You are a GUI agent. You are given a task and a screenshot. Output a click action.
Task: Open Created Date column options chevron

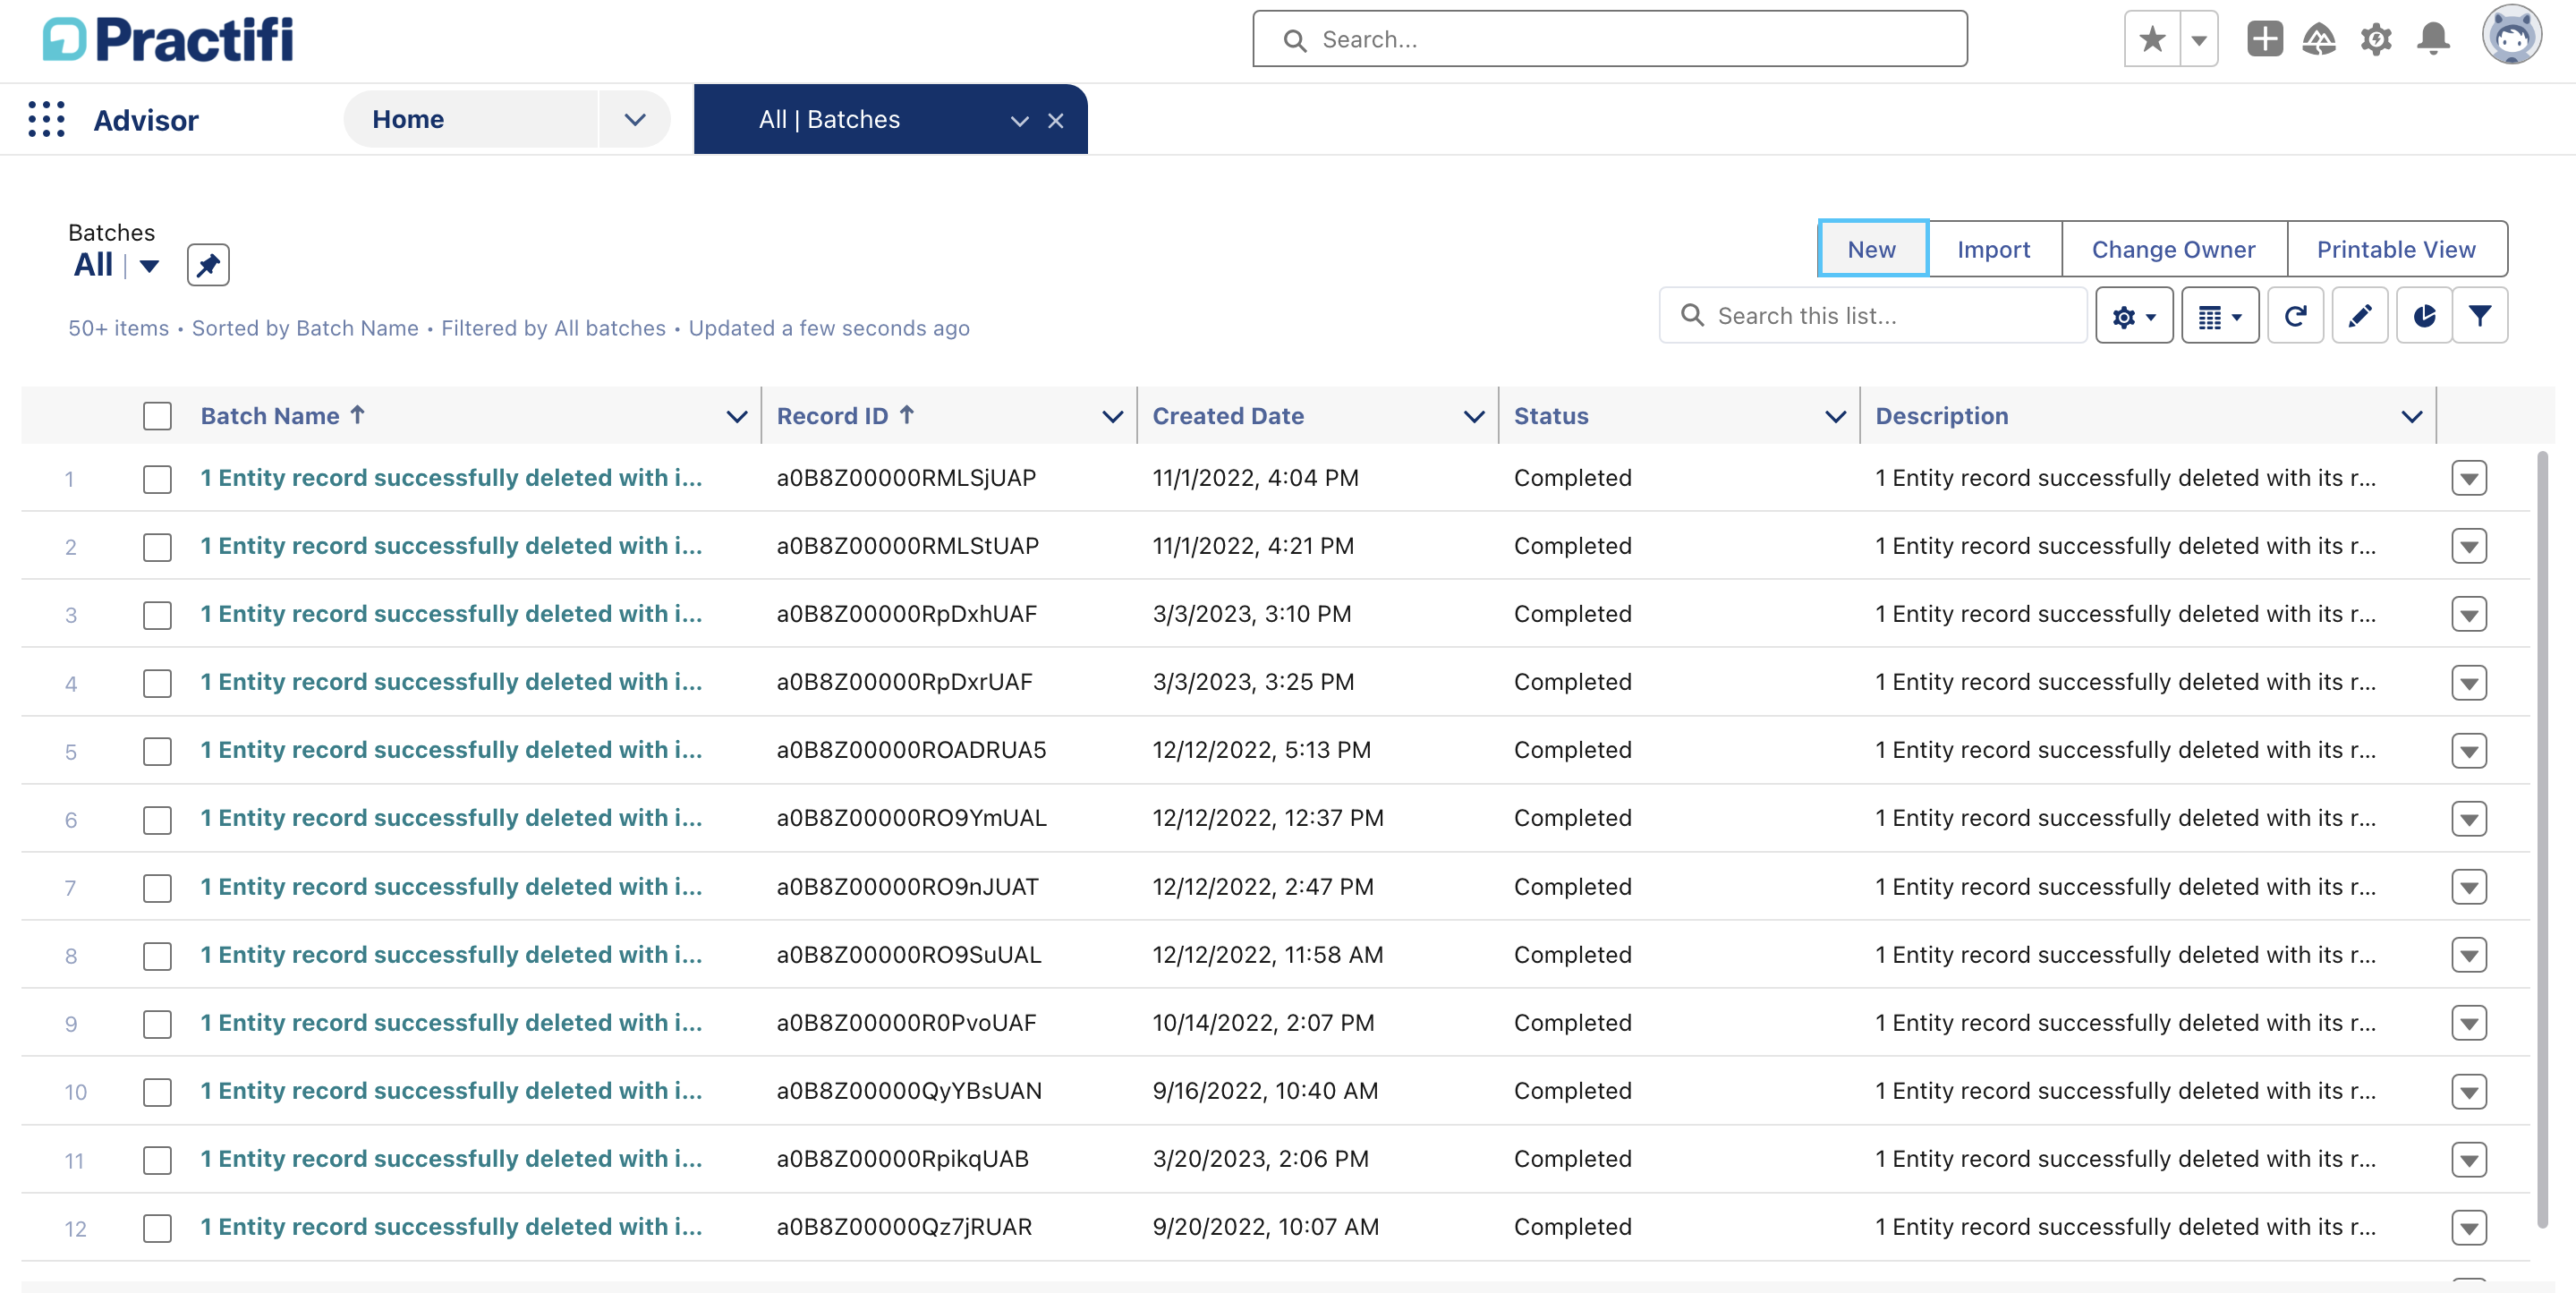tap(1474, 416)
